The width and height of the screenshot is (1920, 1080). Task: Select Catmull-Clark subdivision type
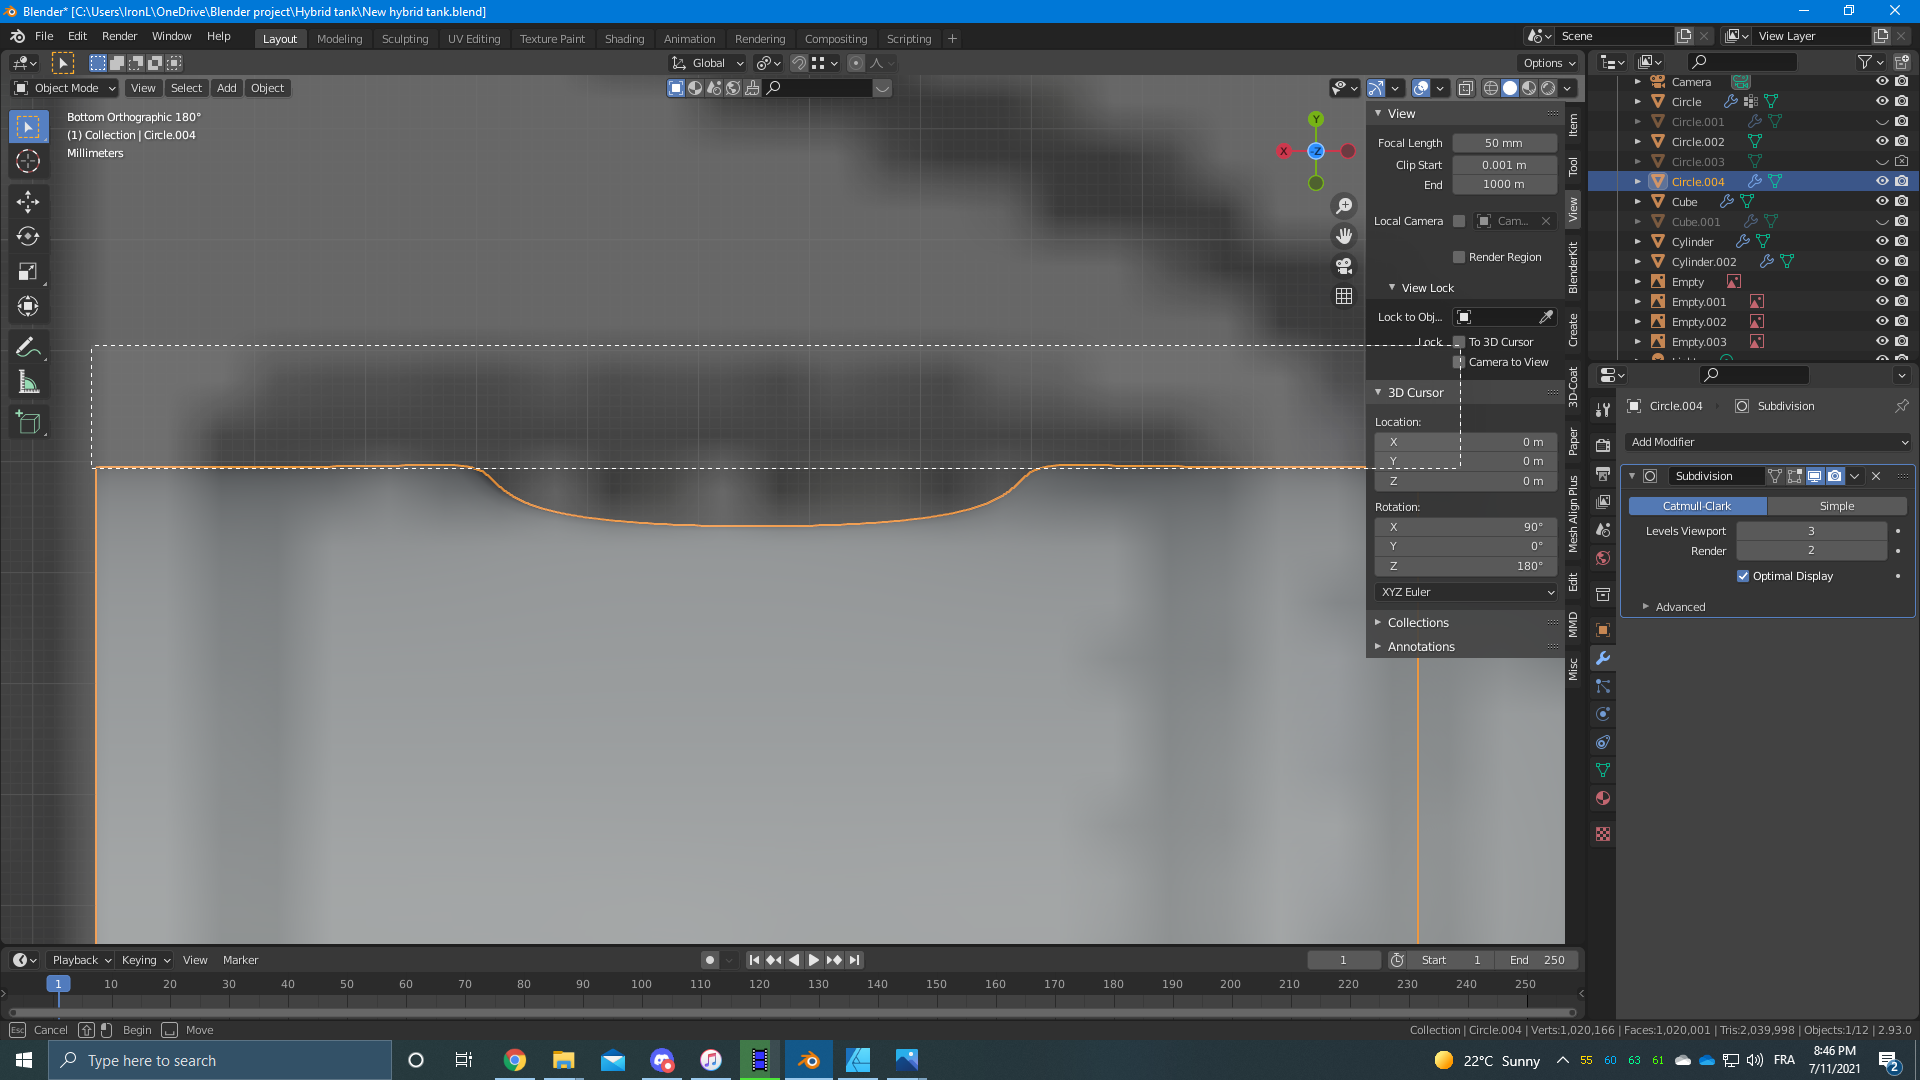pyautogui.click(x=1697, y=506)
